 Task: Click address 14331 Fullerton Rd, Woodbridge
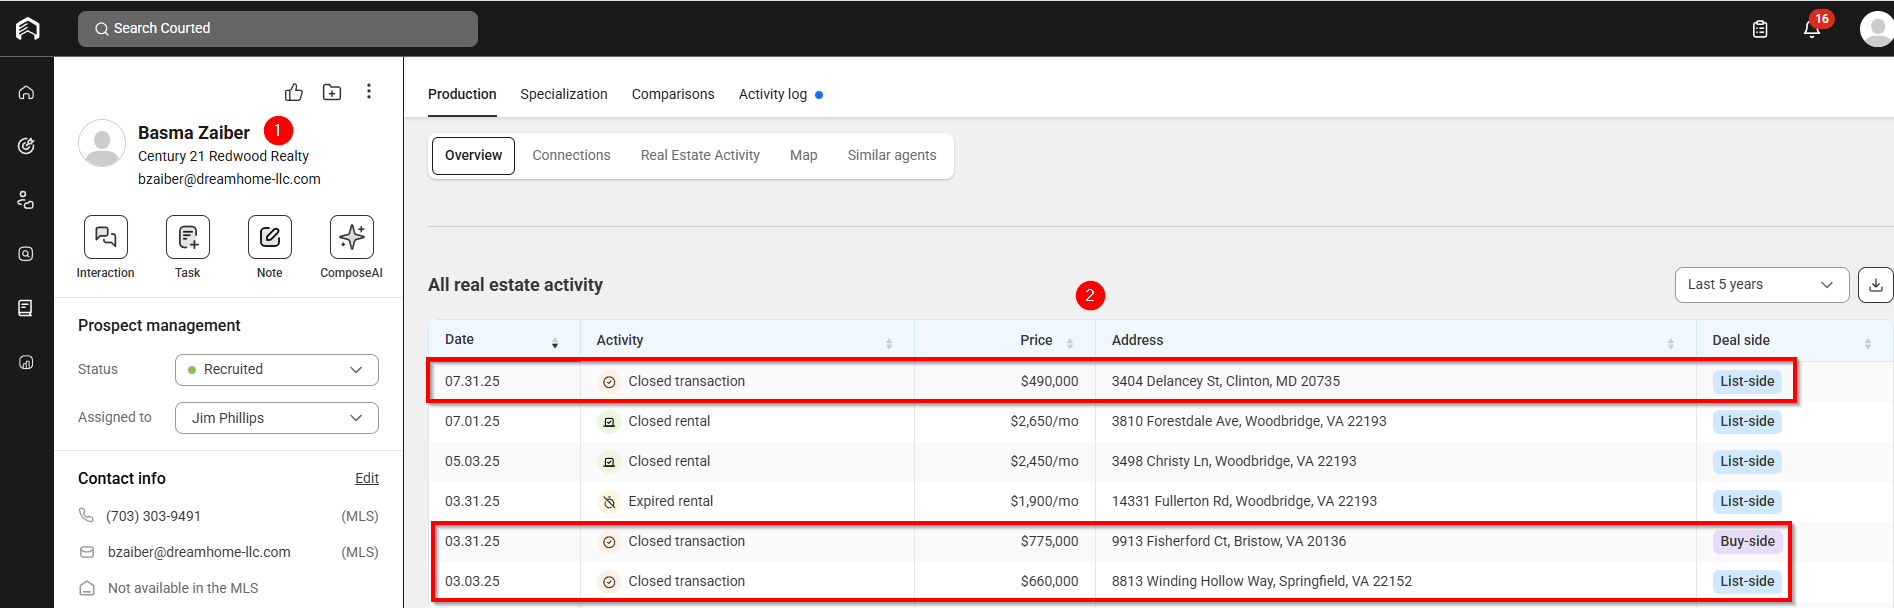1244,501
